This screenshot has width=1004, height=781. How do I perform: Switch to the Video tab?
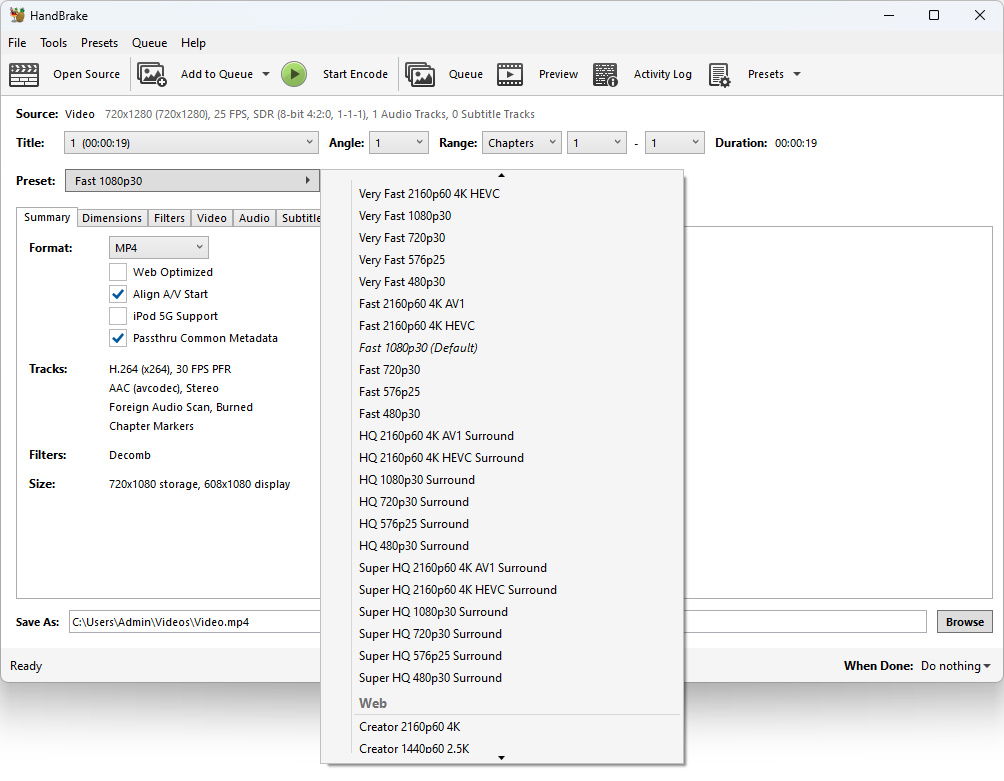(x=212, y=218)
